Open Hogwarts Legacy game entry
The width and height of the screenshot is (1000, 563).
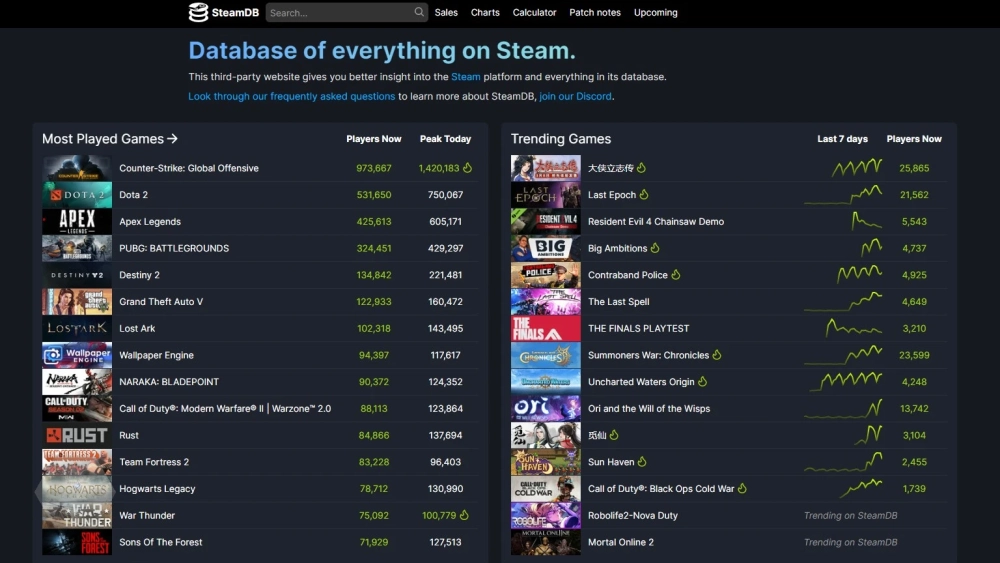click(157, 489)
